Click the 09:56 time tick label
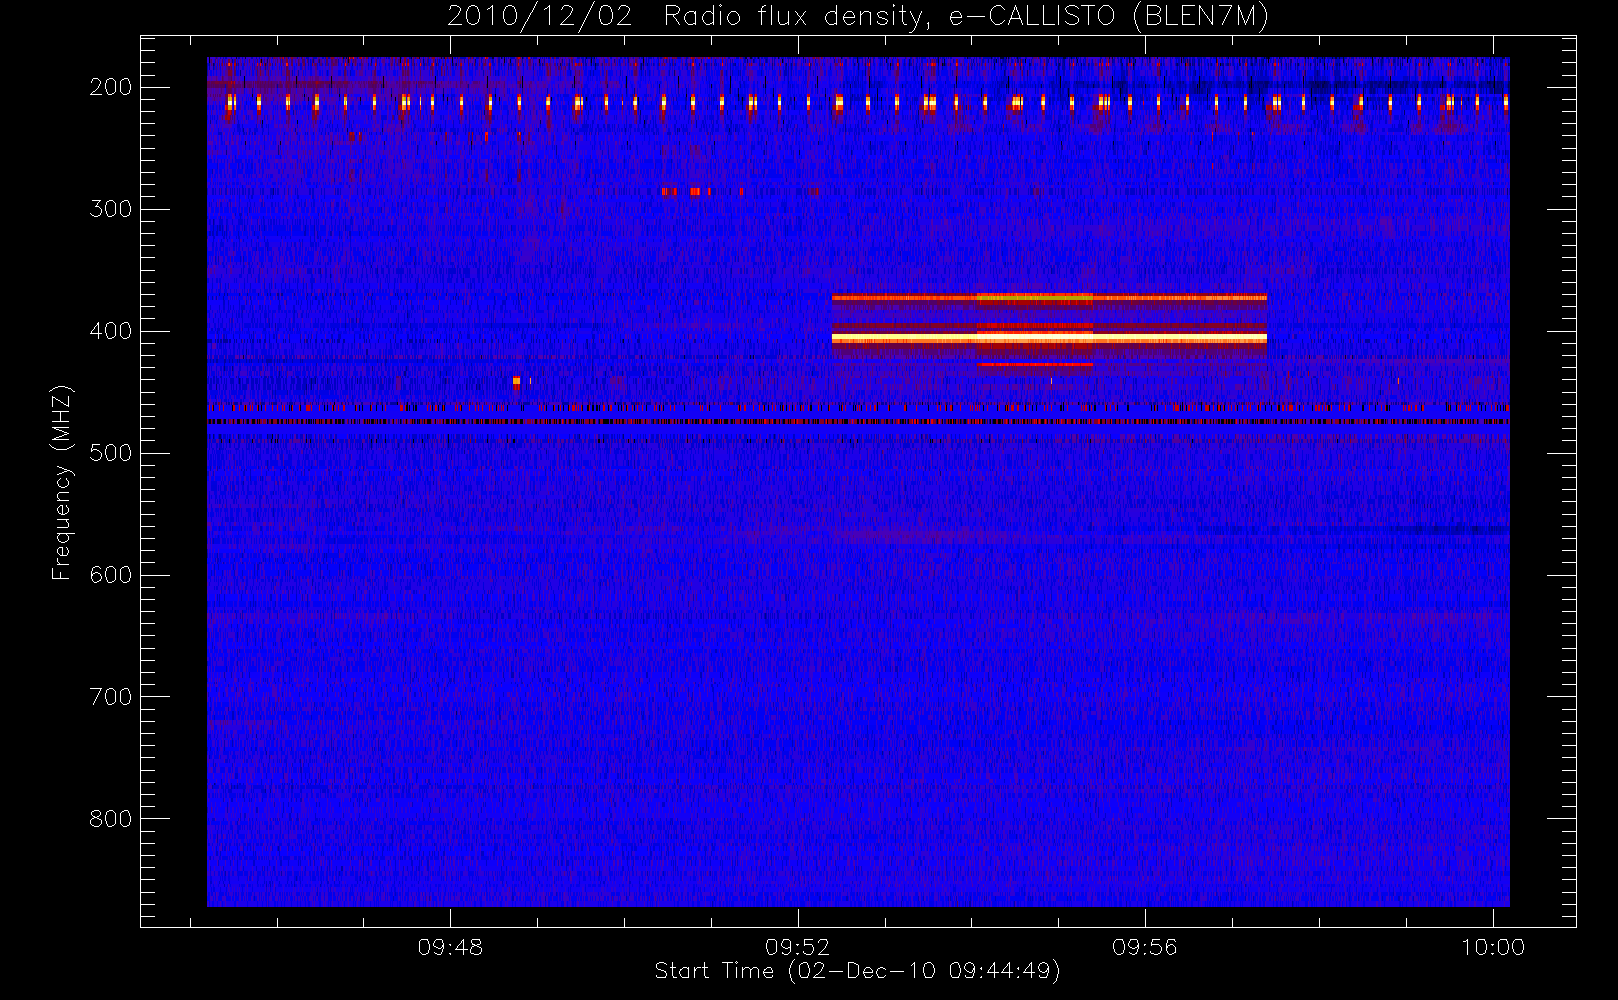 pos(1145,946)
